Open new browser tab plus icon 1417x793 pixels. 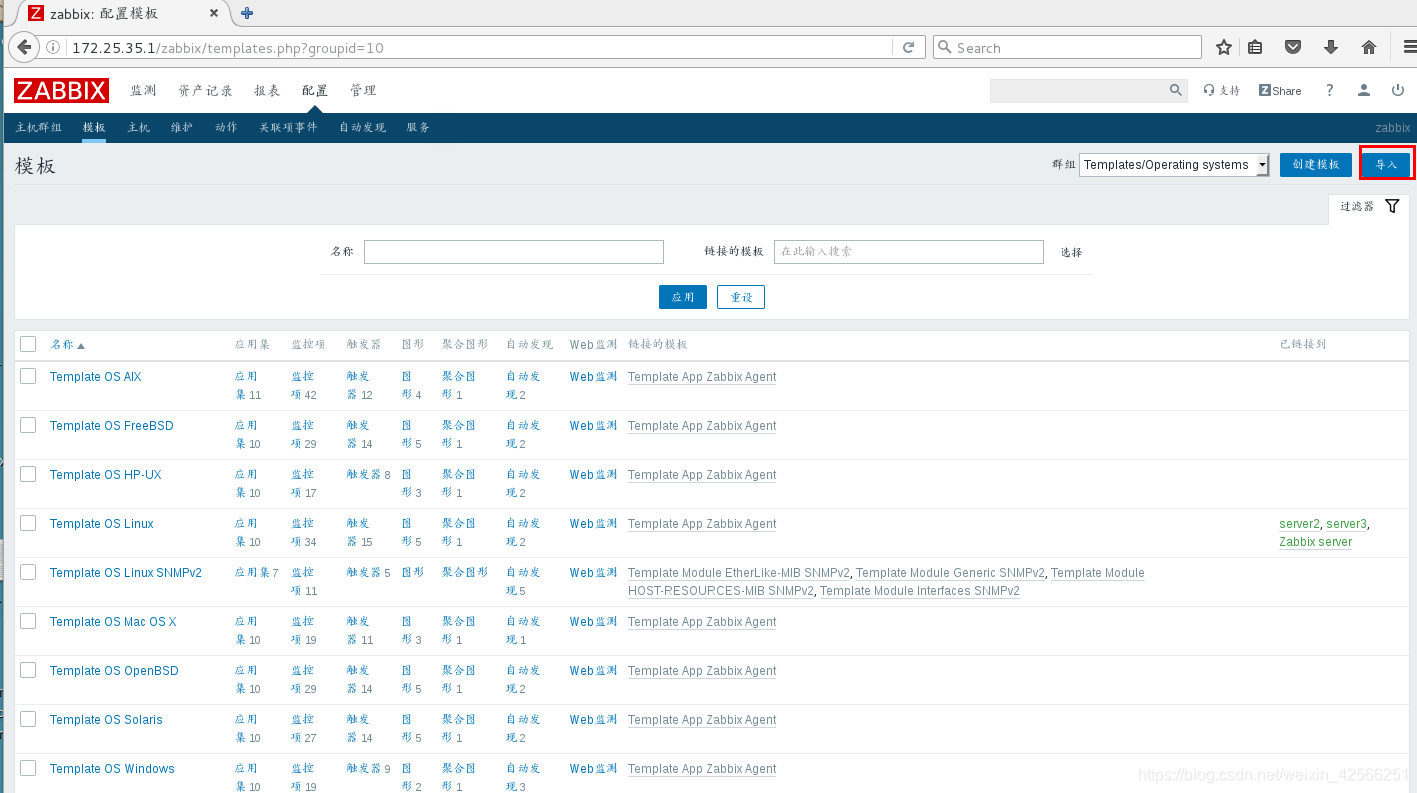pos(247,13)
